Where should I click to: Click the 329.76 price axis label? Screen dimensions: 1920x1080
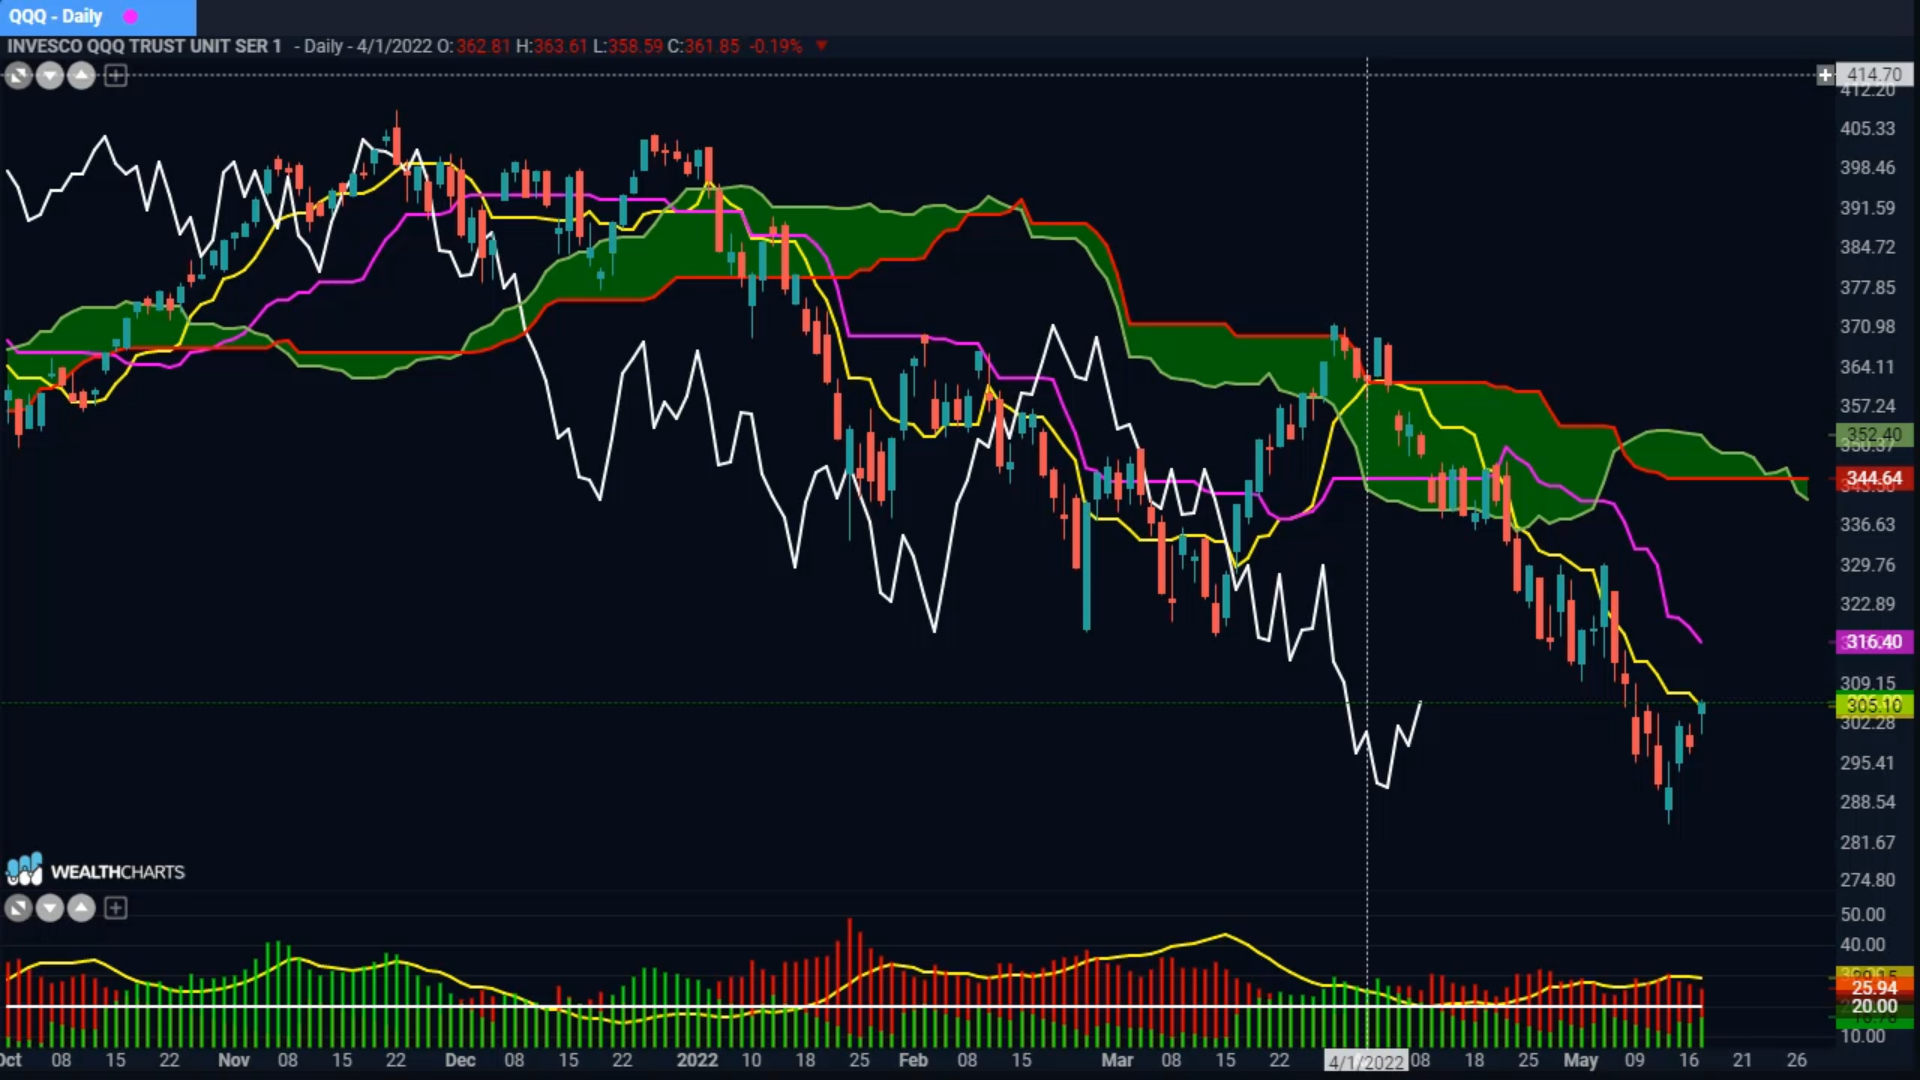[x=1868, y=565]
